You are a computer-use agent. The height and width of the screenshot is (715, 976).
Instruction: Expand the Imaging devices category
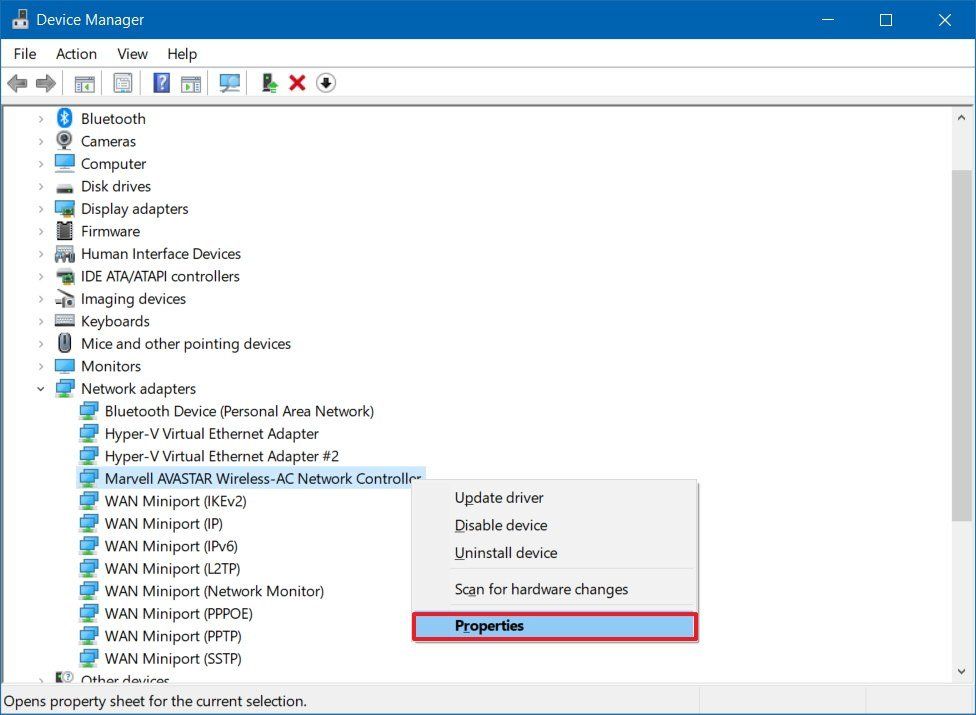(40, 299)
